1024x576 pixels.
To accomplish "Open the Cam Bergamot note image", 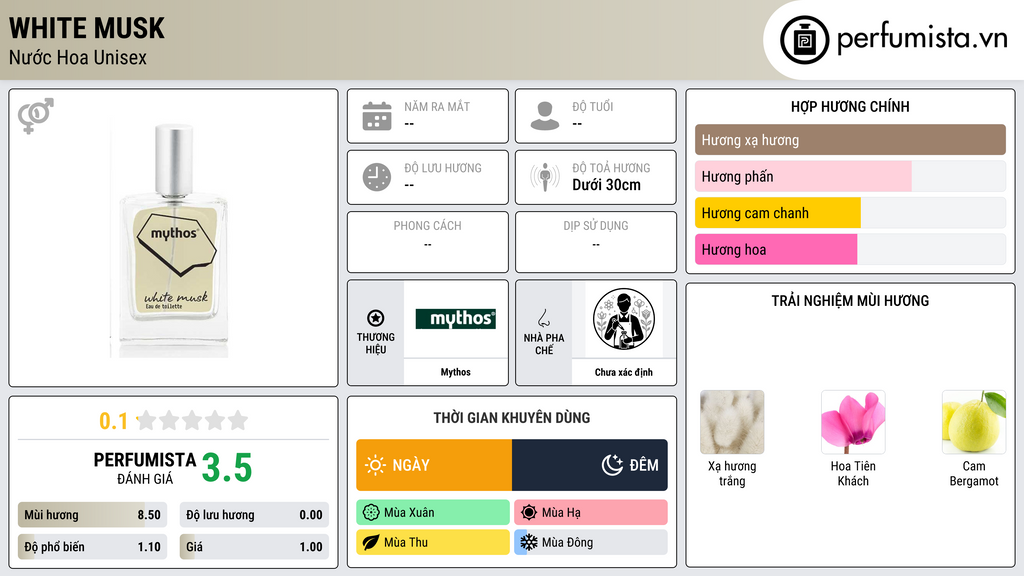I will [x=974, y=422].
